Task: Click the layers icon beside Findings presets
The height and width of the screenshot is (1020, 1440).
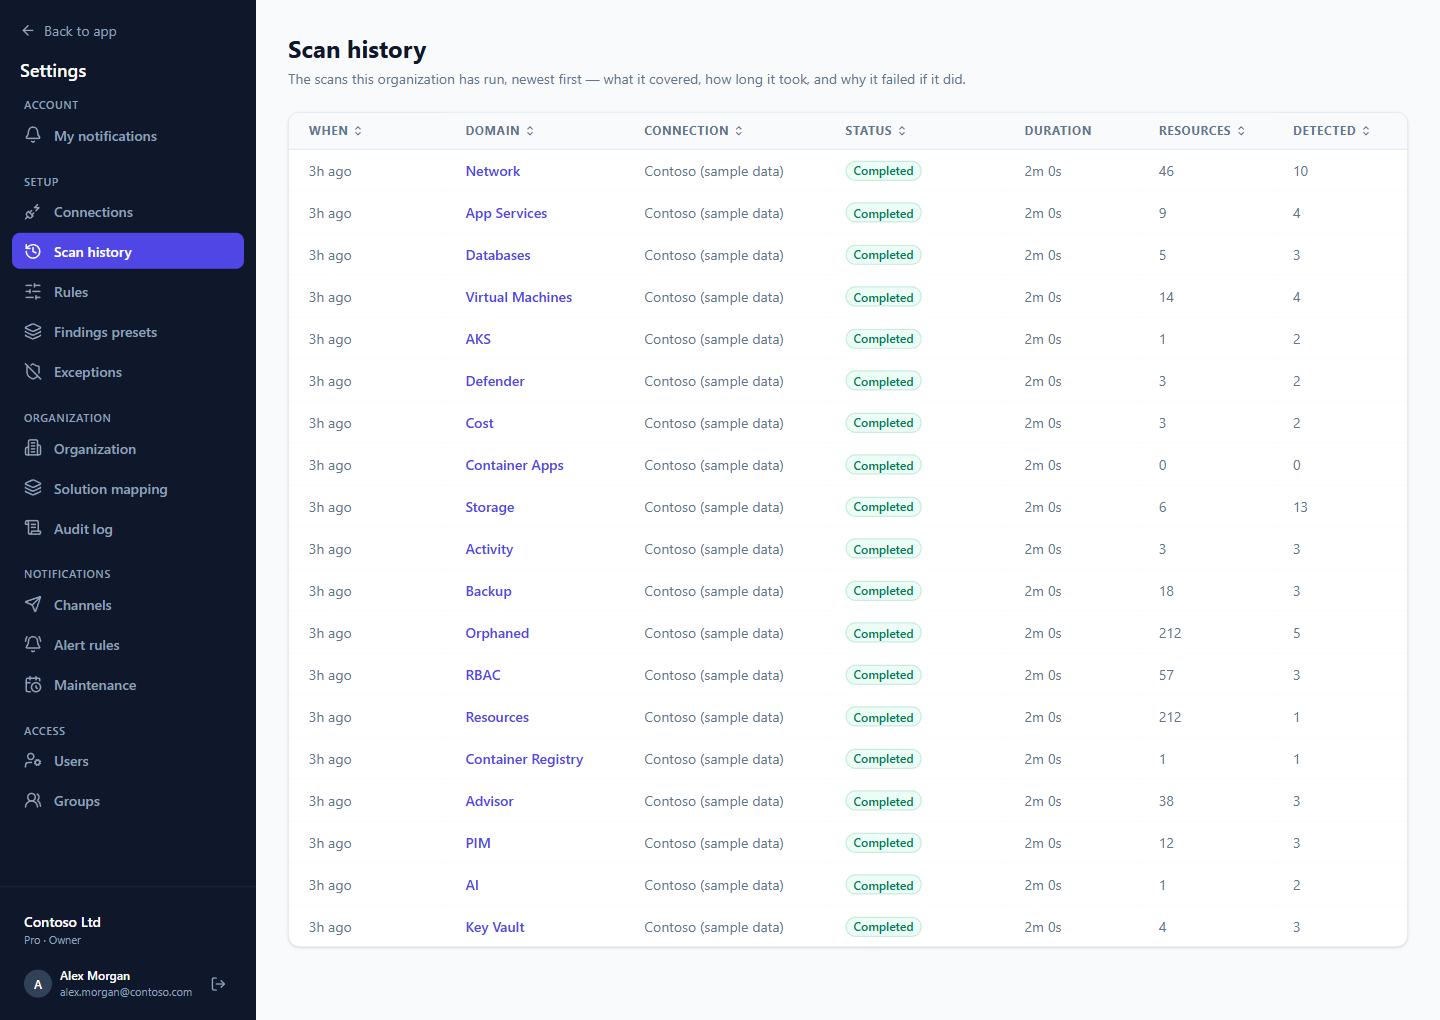Action: [x=33, y=331]
